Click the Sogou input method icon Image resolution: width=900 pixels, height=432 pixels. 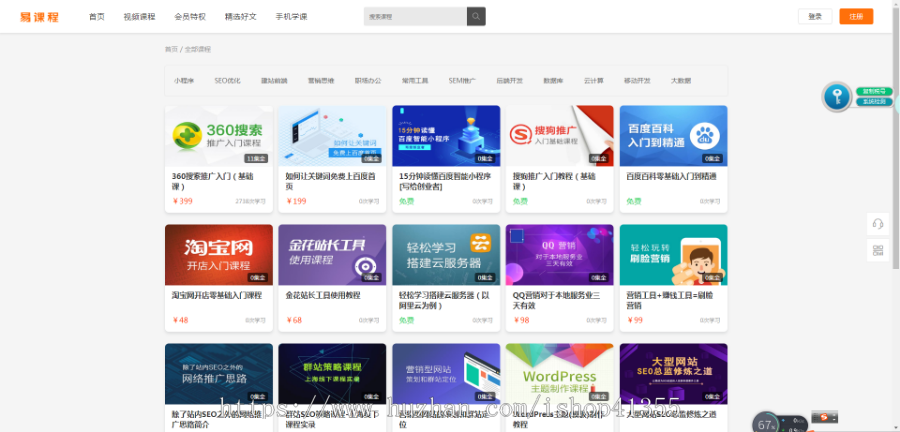point(824,417)
